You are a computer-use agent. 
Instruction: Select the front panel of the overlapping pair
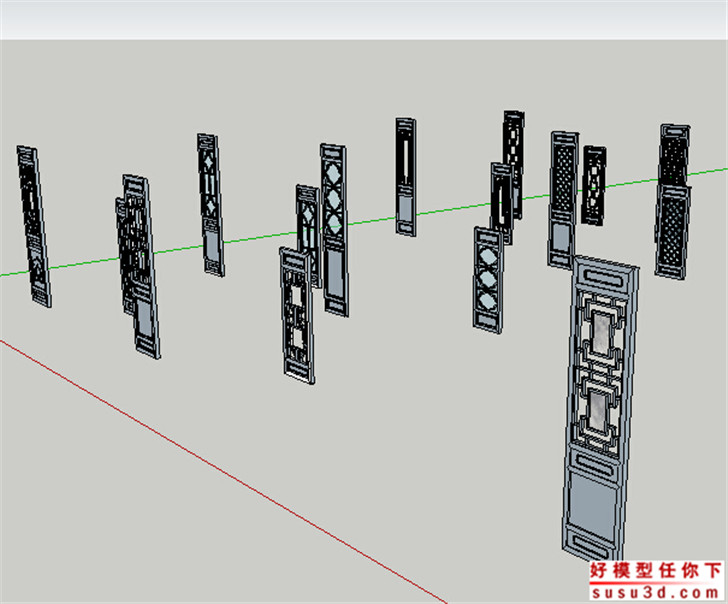coord(142,266)
